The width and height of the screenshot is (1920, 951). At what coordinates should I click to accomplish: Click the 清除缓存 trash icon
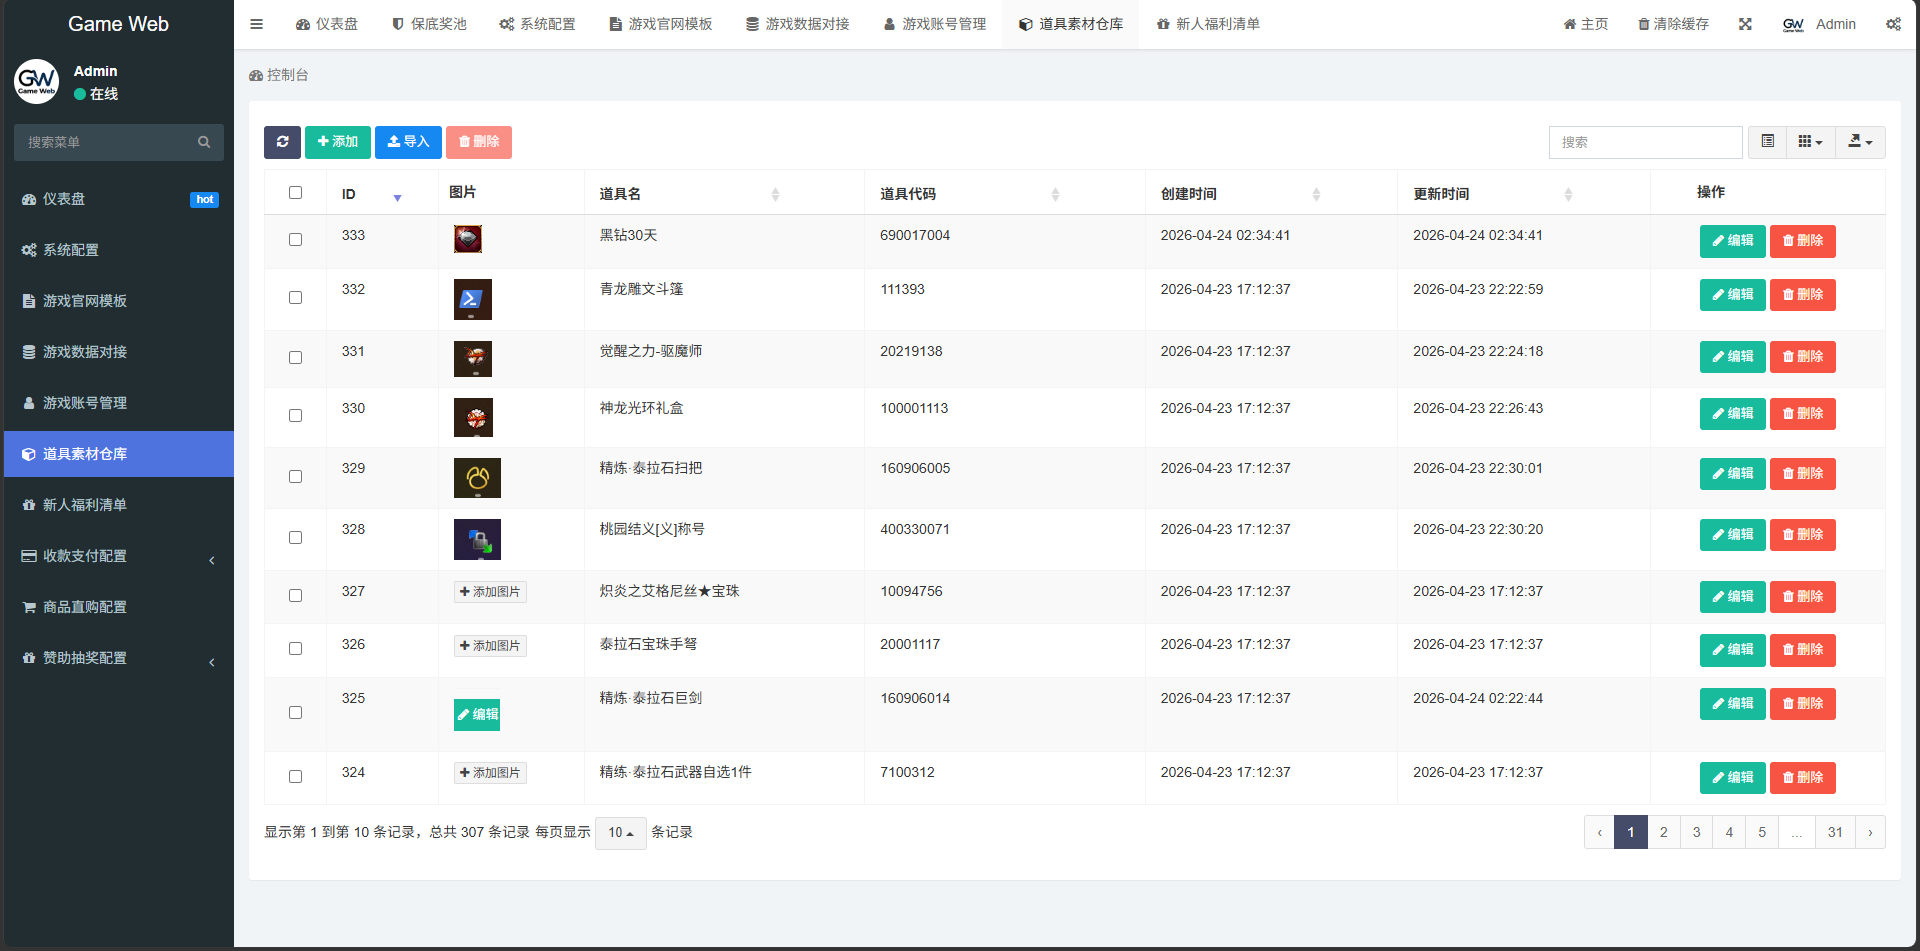(1643, 24)
